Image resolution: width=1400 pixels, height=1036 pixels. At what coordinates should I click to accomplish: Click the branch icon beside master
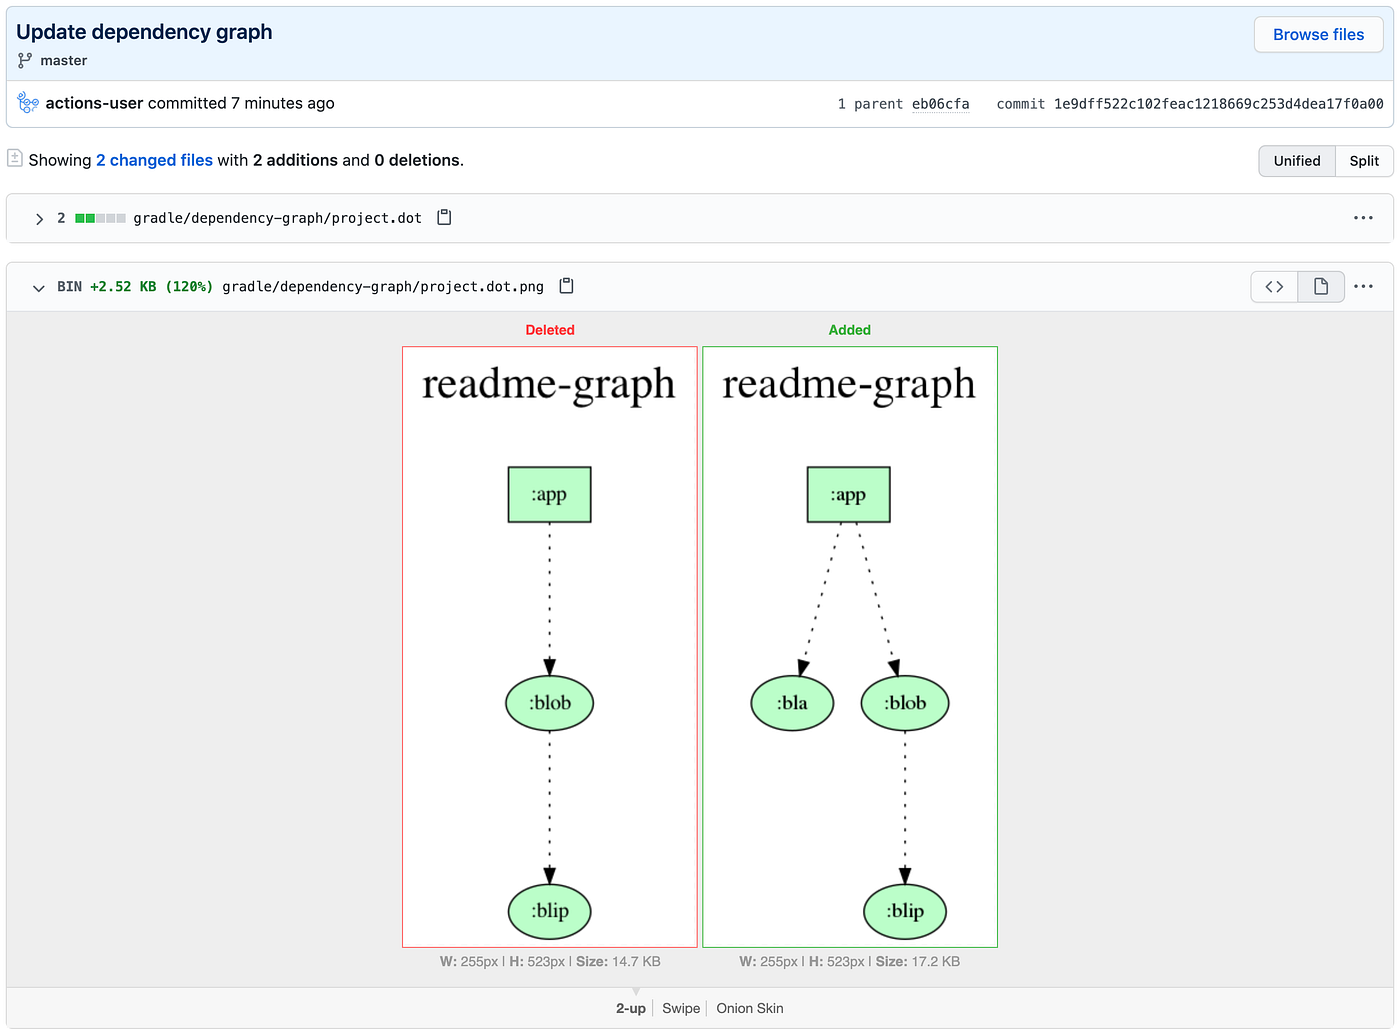(x=22, y=60)
